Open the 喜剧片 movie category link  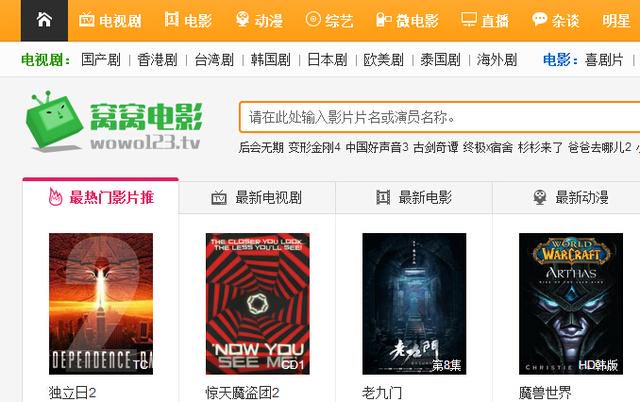point(604,60)
